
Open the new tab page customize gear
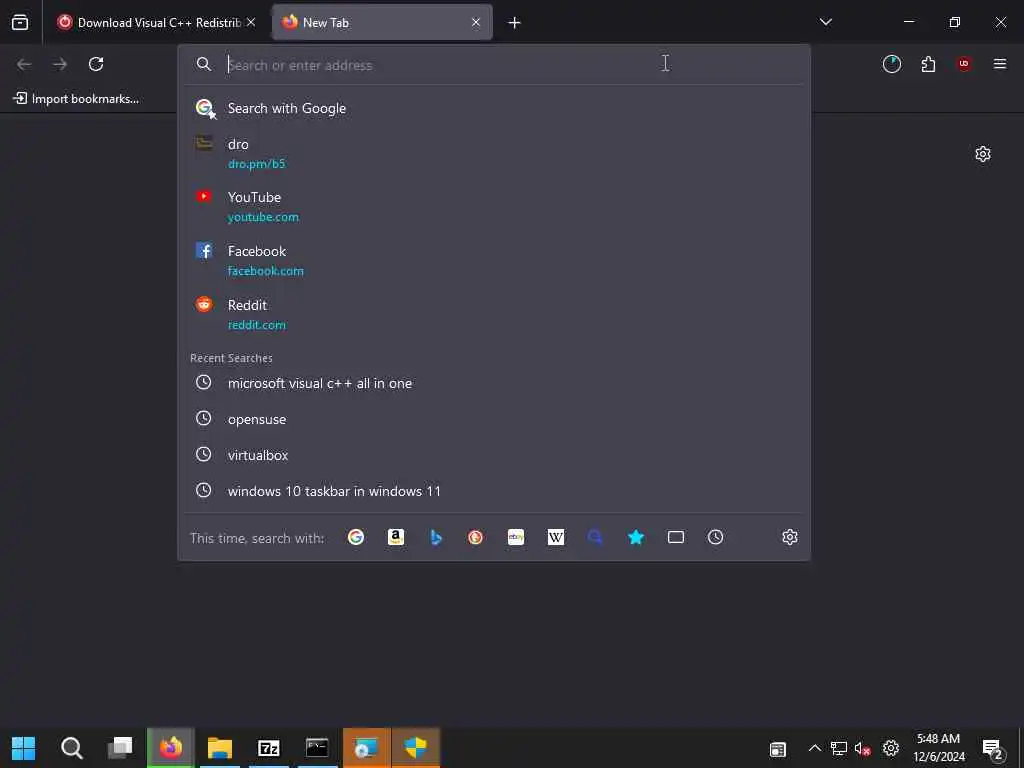point(983,154)
